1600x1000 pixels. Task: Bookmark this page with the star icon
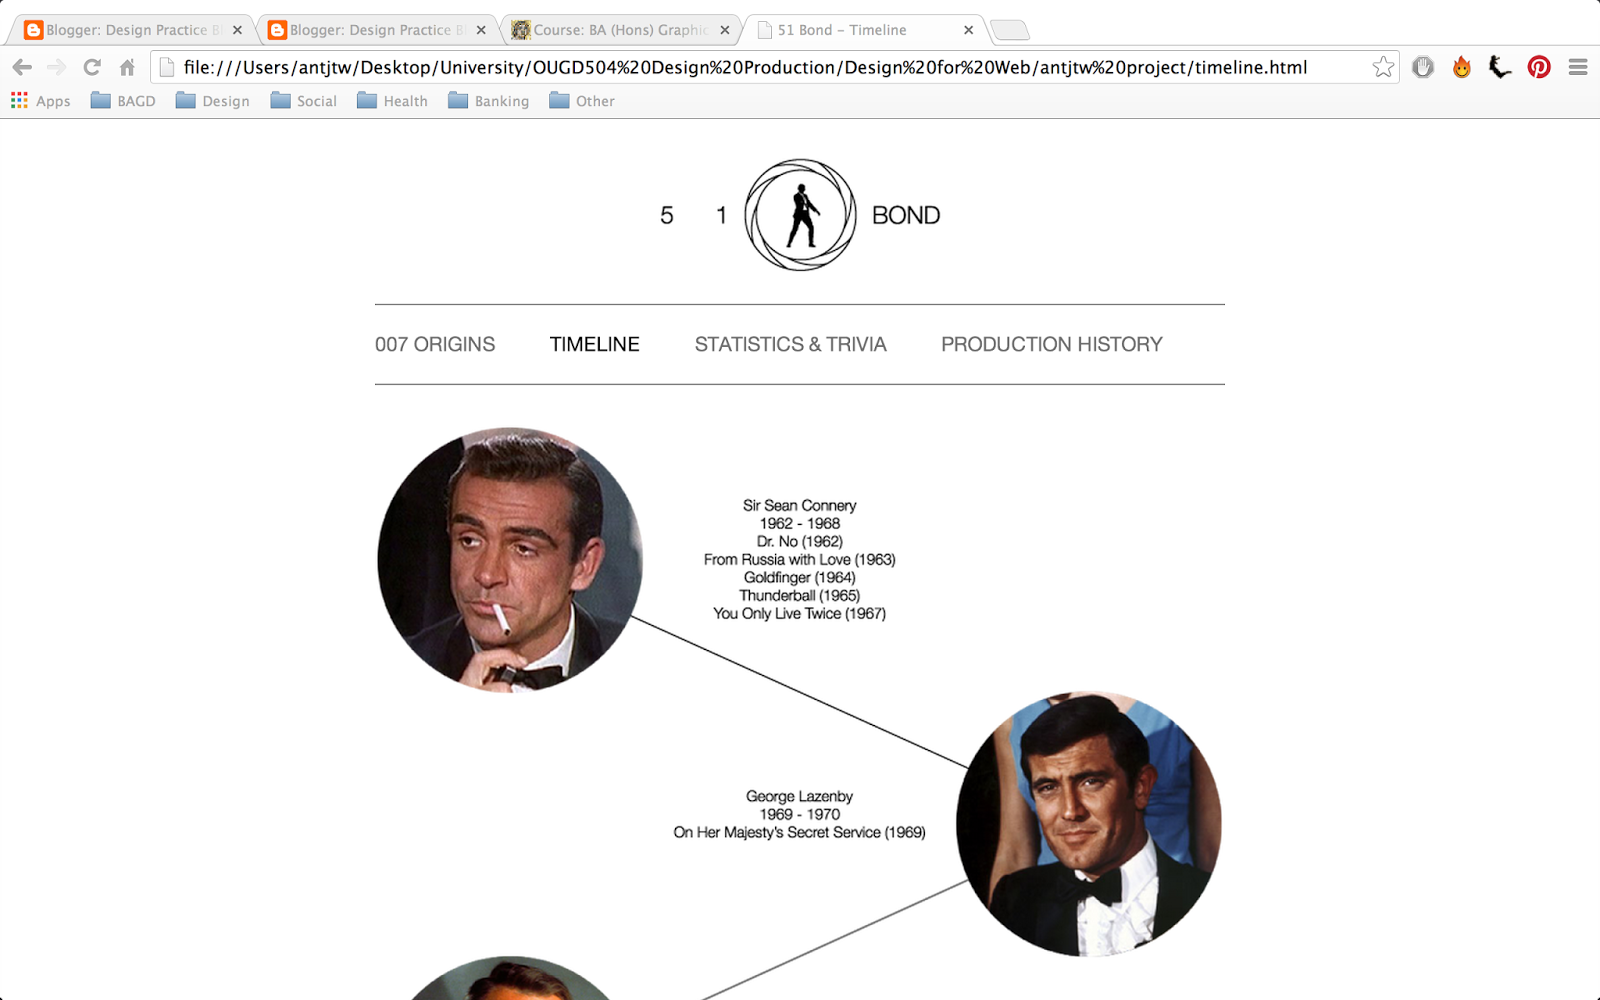1383,67
